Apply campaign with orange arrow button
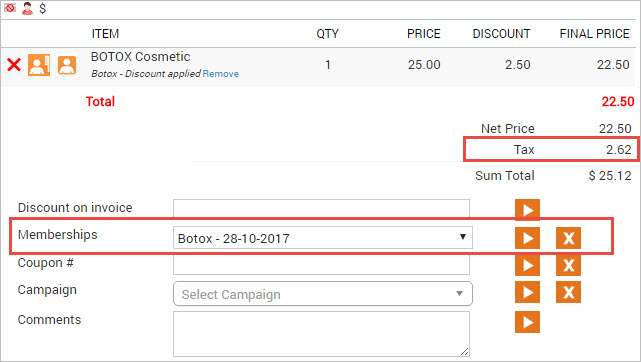 pos(527,292)
